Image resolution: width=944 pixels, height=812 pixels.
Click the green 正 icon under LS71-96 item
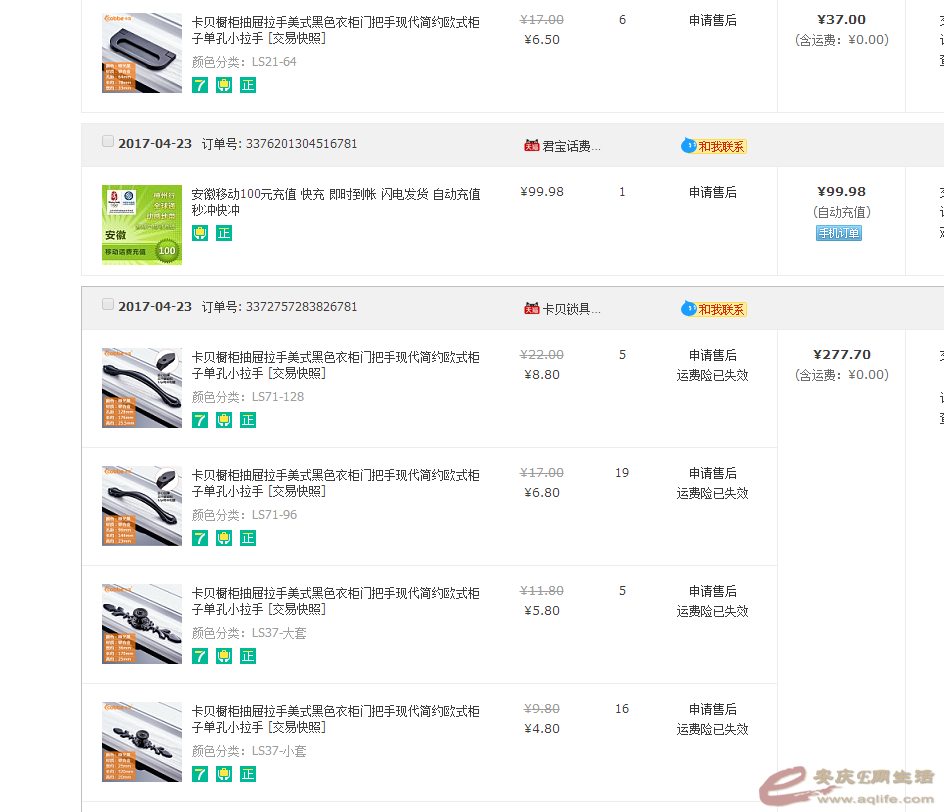[x=248, y=538]
